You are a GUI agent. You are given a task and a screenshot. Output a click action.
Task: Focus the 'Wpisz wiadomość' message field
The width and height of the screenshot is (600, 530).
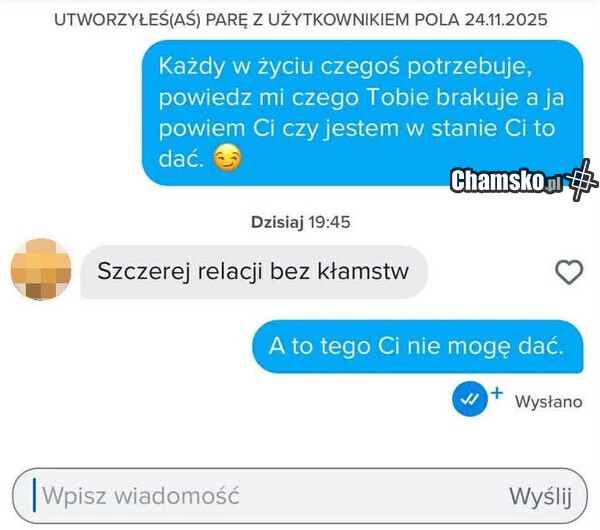tap(300, 496)
